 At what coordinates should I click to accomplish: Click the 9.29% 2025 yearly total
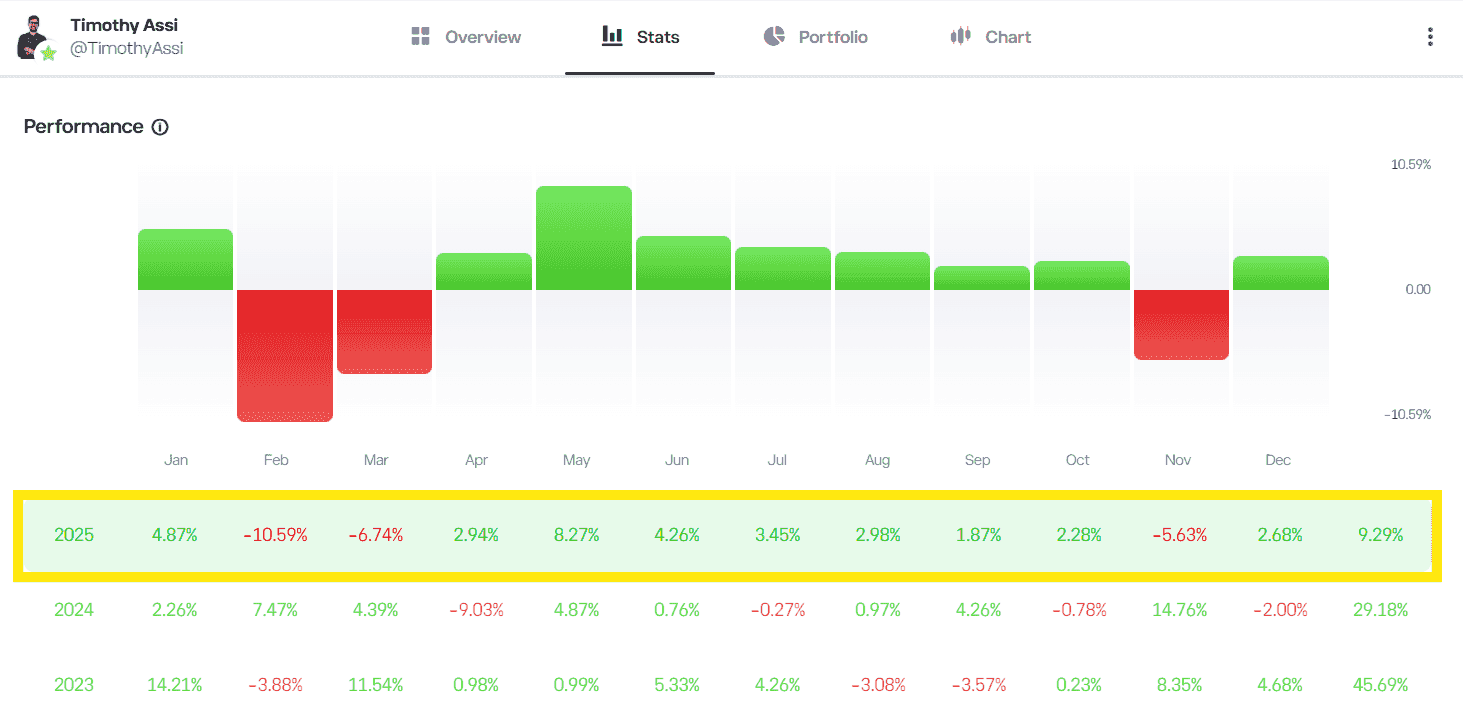click(1383, 535)
